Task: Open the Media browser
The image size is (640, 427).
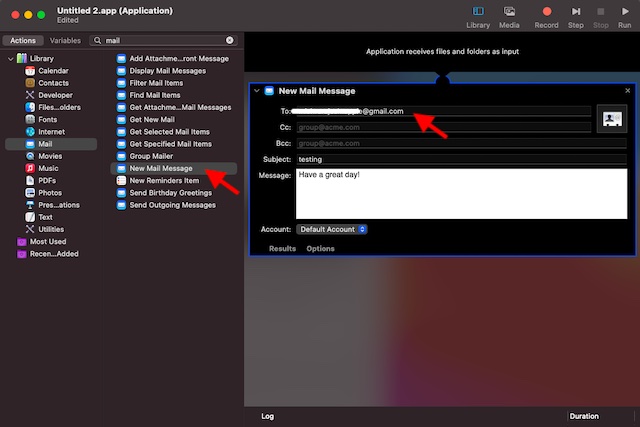Action: (x=509, y=17)
